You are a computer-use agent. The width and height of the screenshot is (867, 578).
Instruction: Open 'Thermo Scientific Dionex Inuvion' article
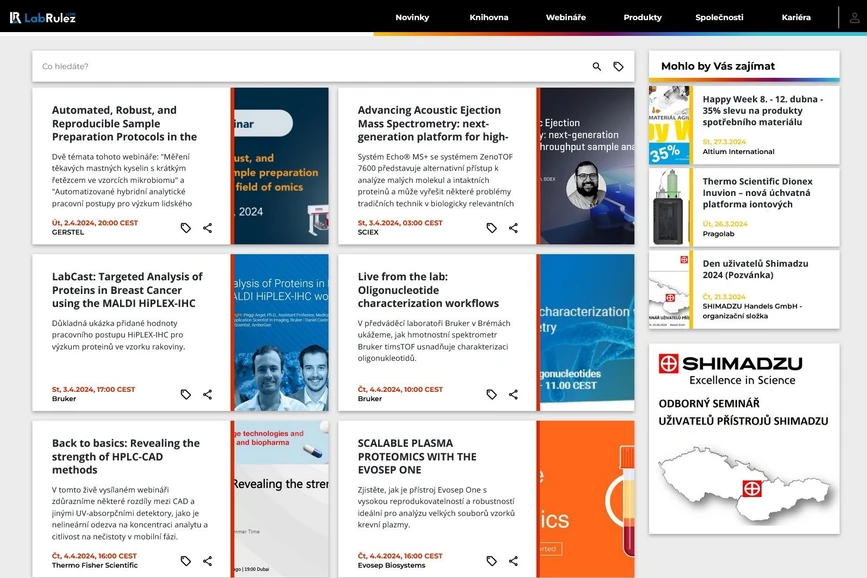click(758, 192)
